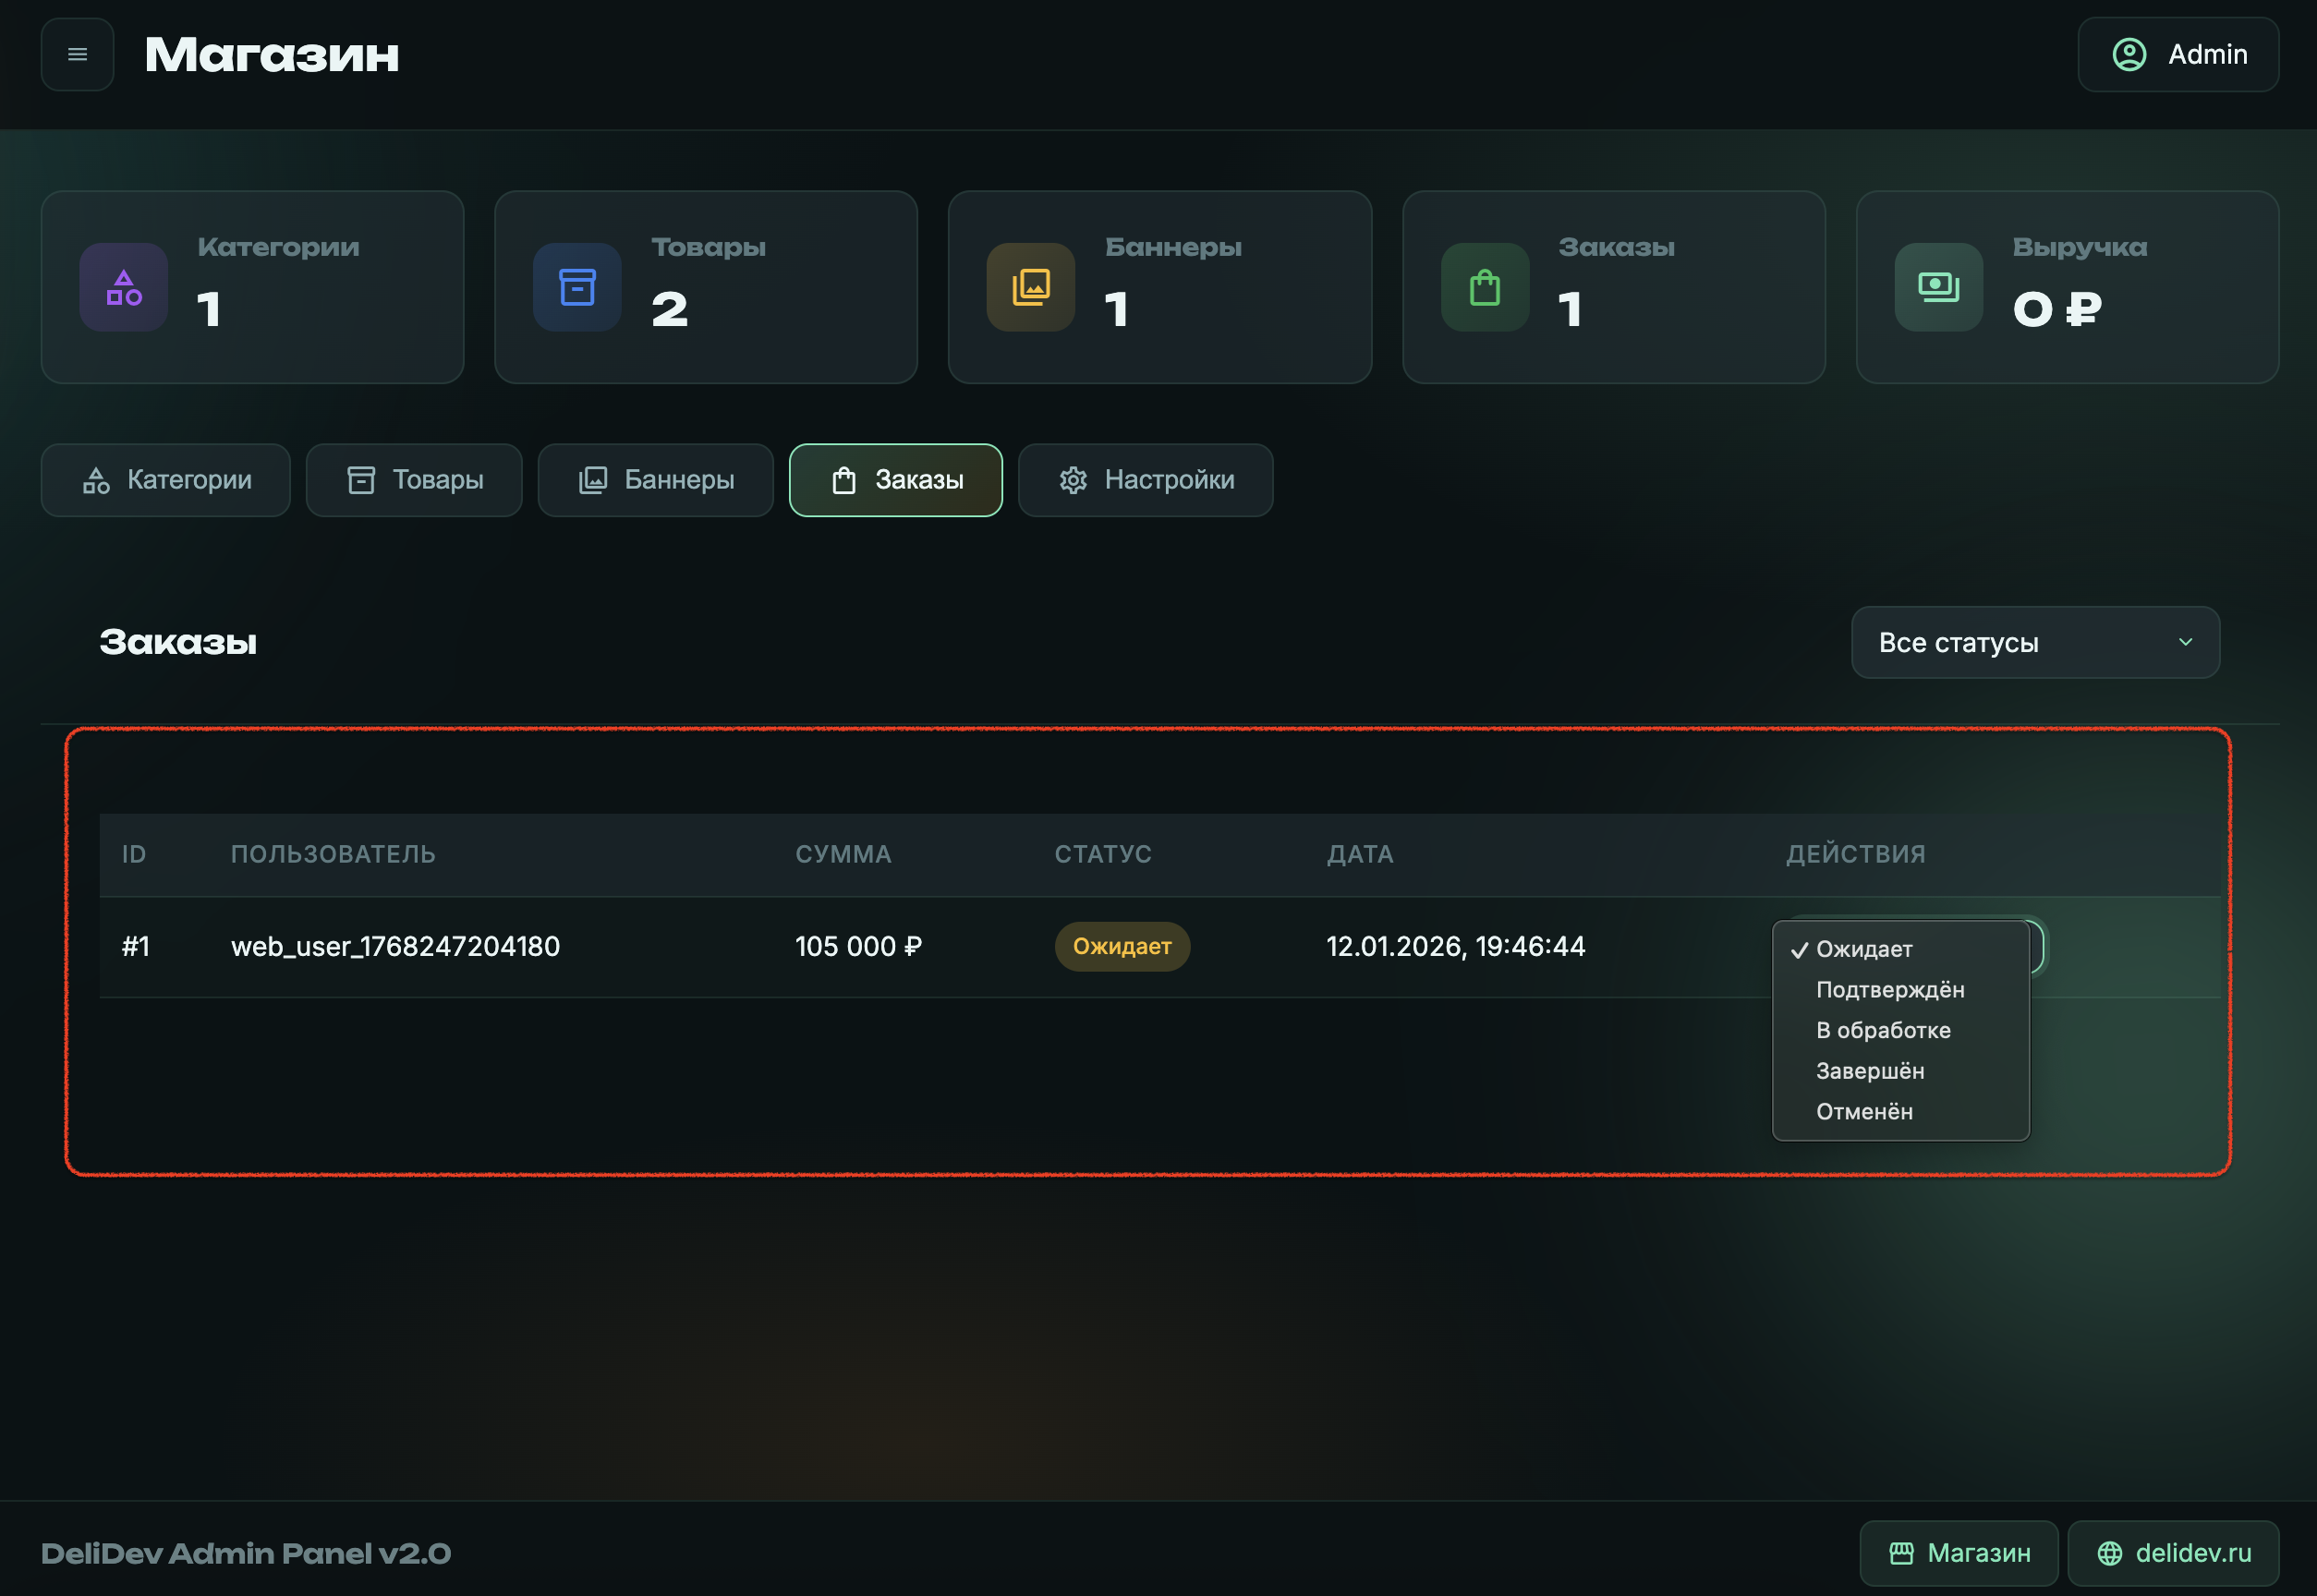Screen dimensions: 2317x1596
Task: Pick Завершён in the order status menu
Action: click(1869, 1071)
